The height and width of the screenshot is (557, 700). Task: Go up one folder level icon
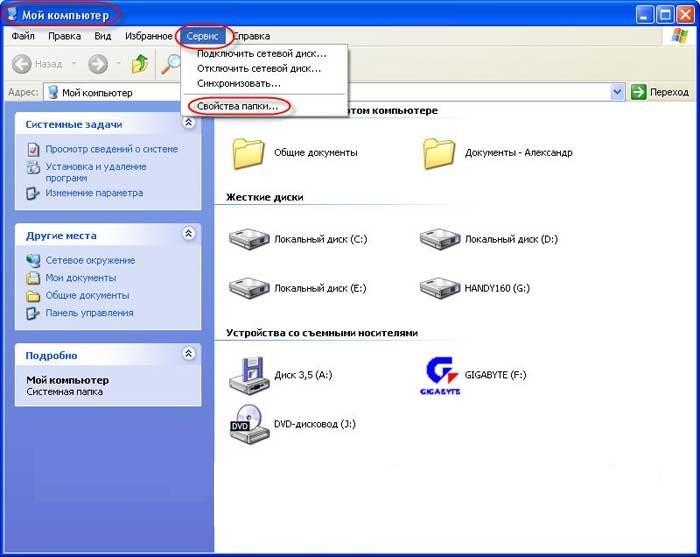140,64
